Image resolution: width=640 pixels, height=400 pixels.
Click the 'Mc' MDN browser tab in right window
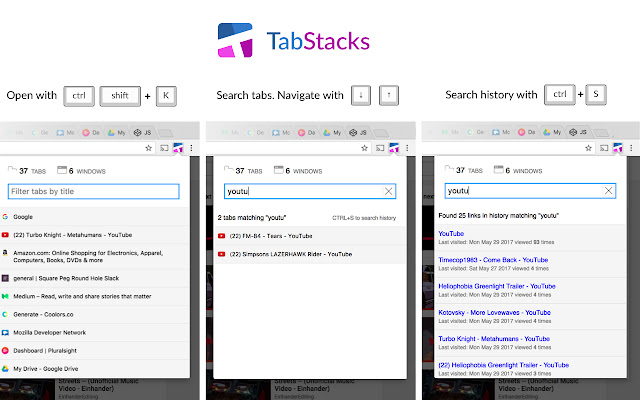pos(501,132)
